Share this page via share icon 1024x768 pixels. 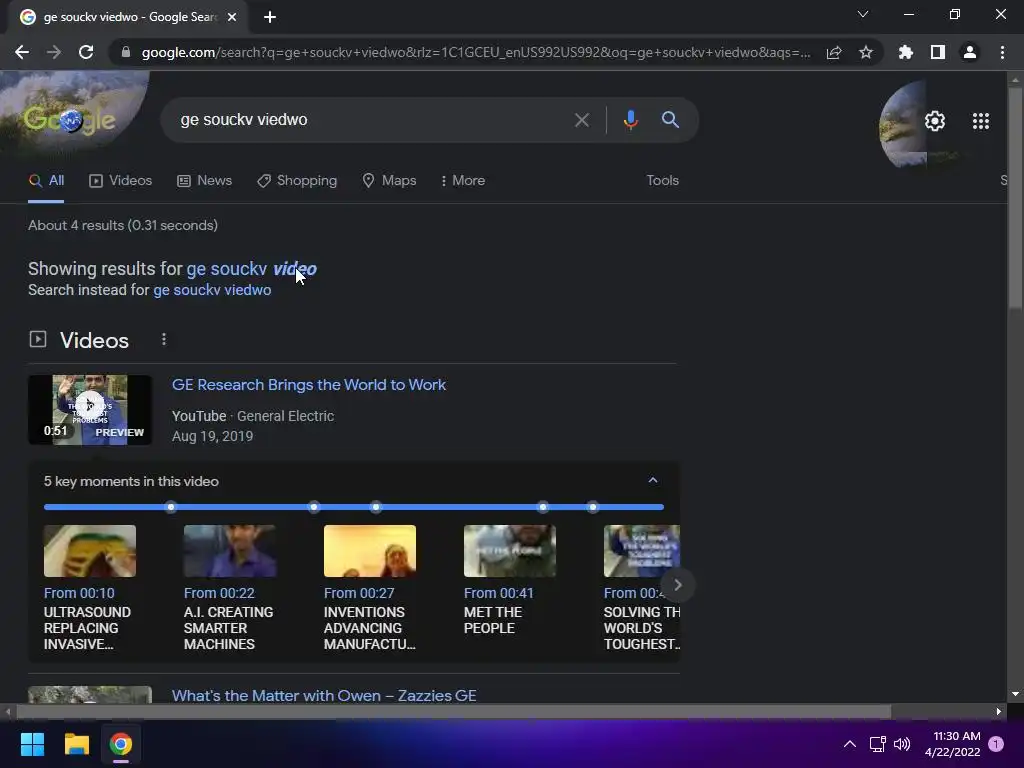[834, 52]
